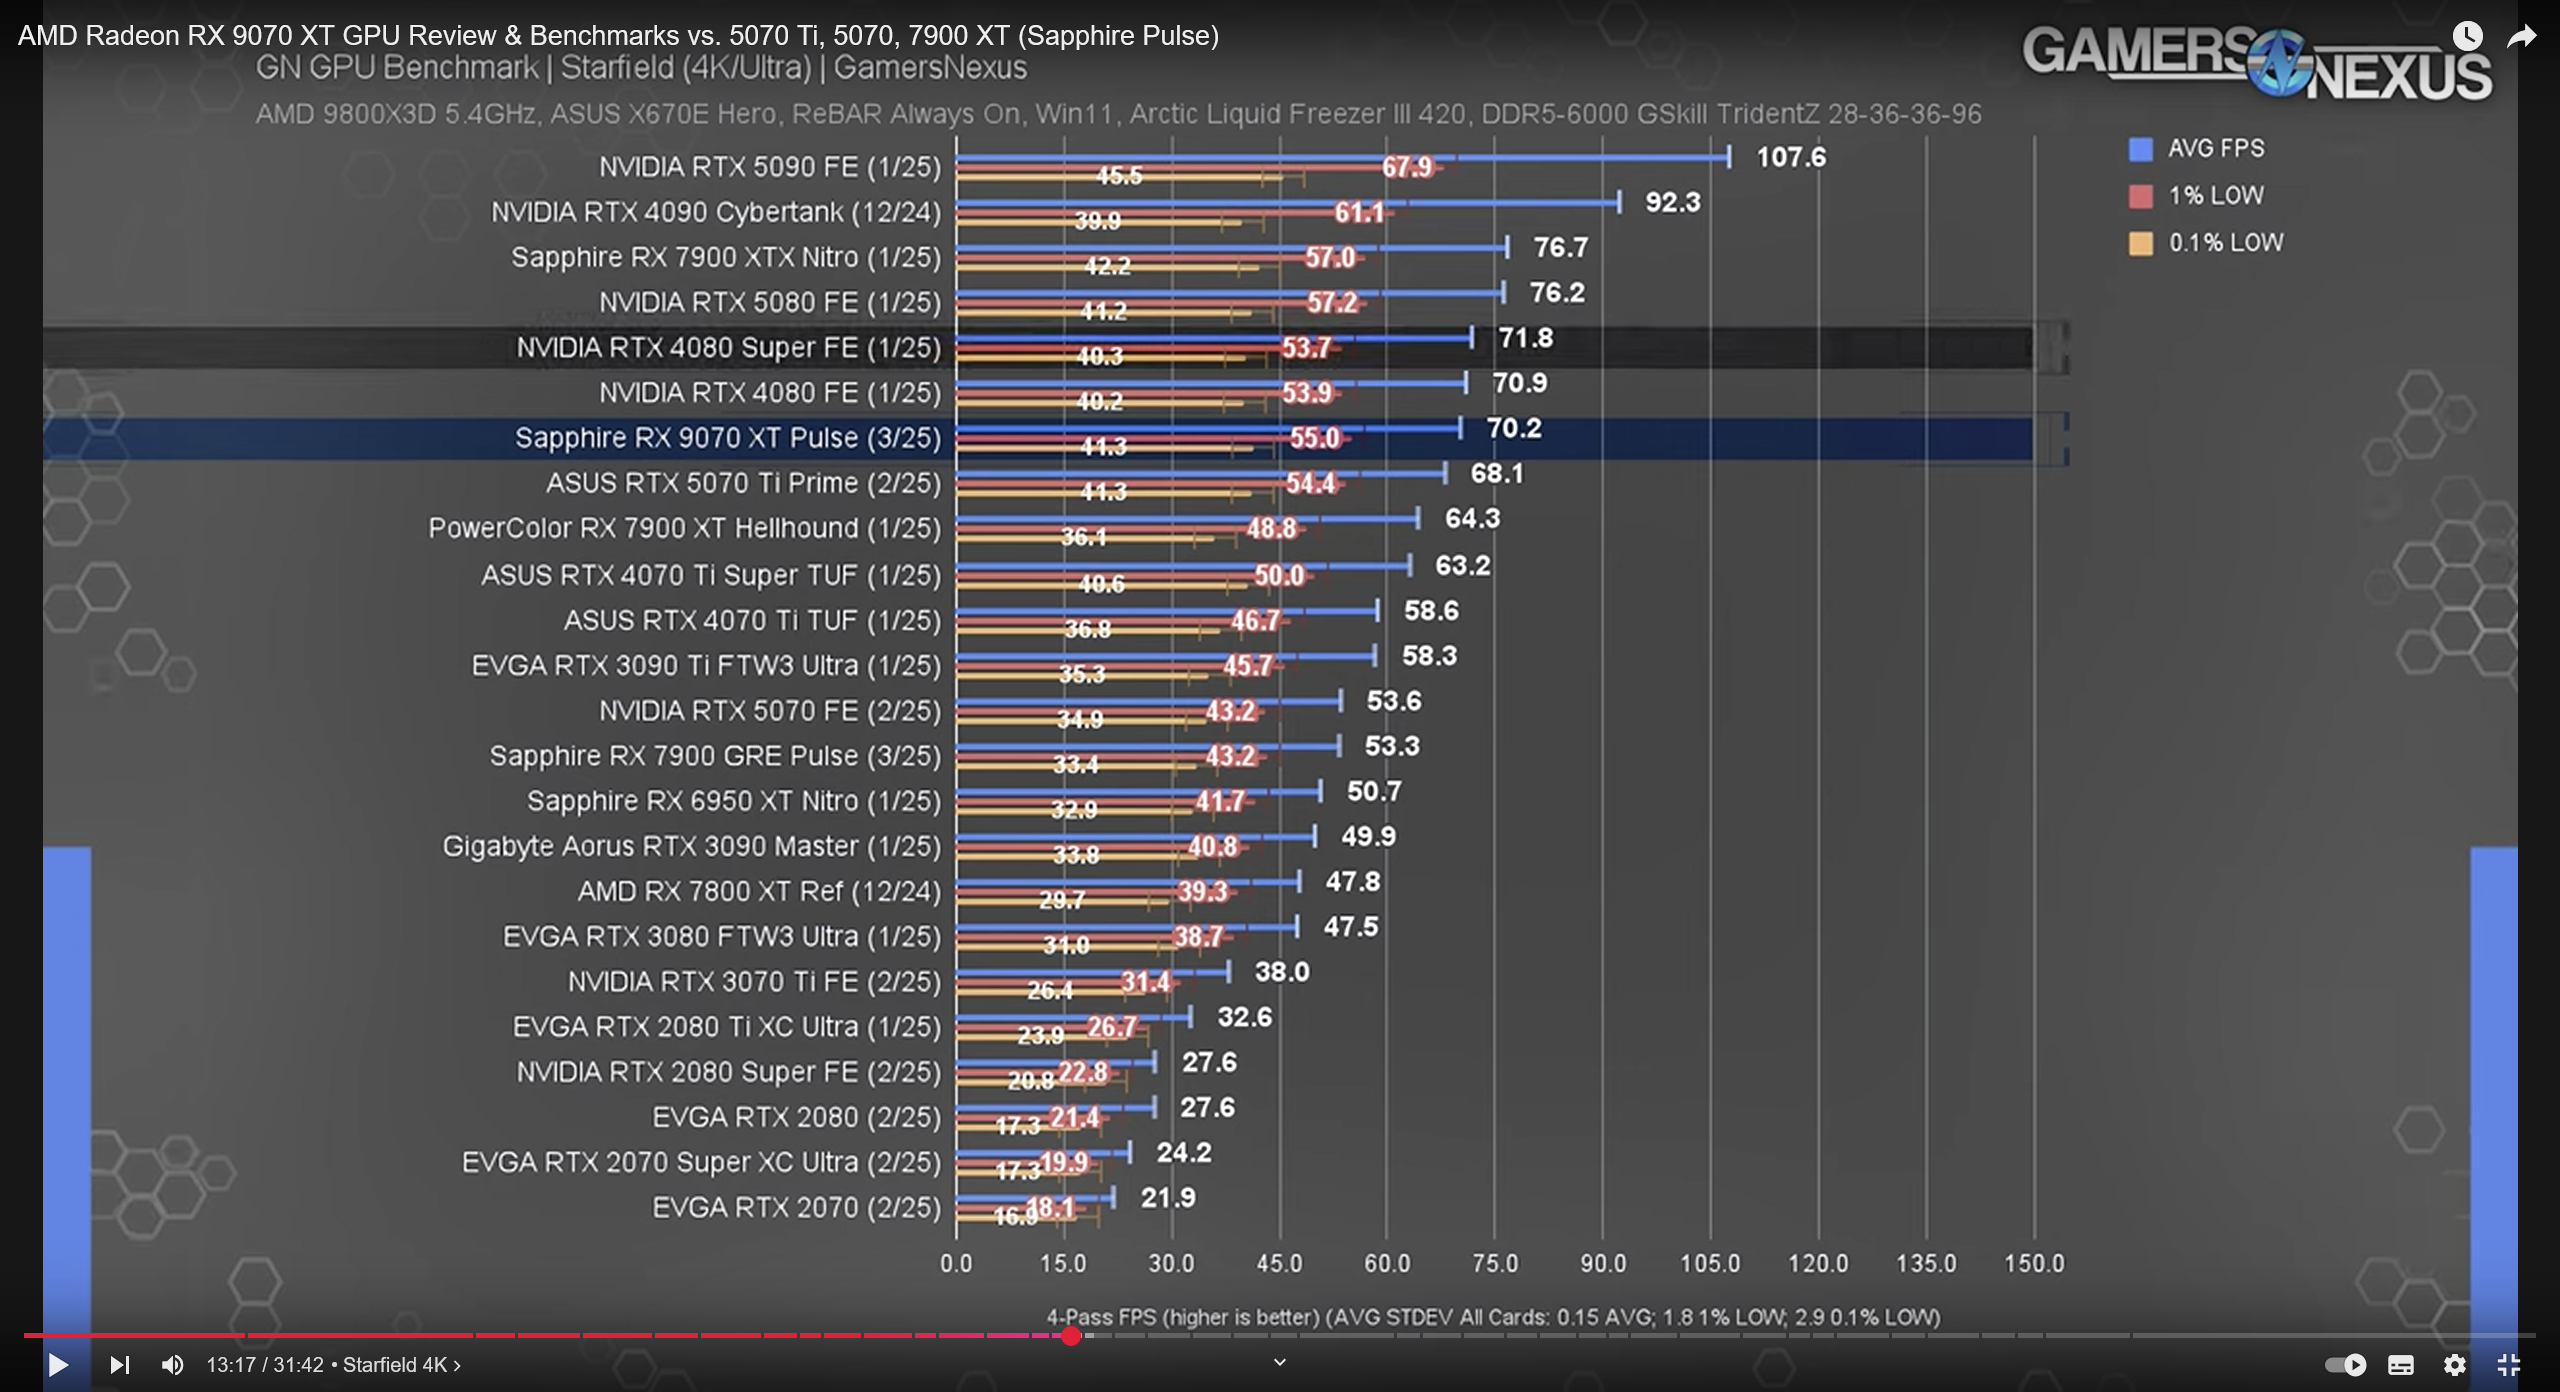This screenshot has height=1392, width=2560.
Task: Click the 68.1 value of the 5070 Ti
Action: click(1497, 473)
